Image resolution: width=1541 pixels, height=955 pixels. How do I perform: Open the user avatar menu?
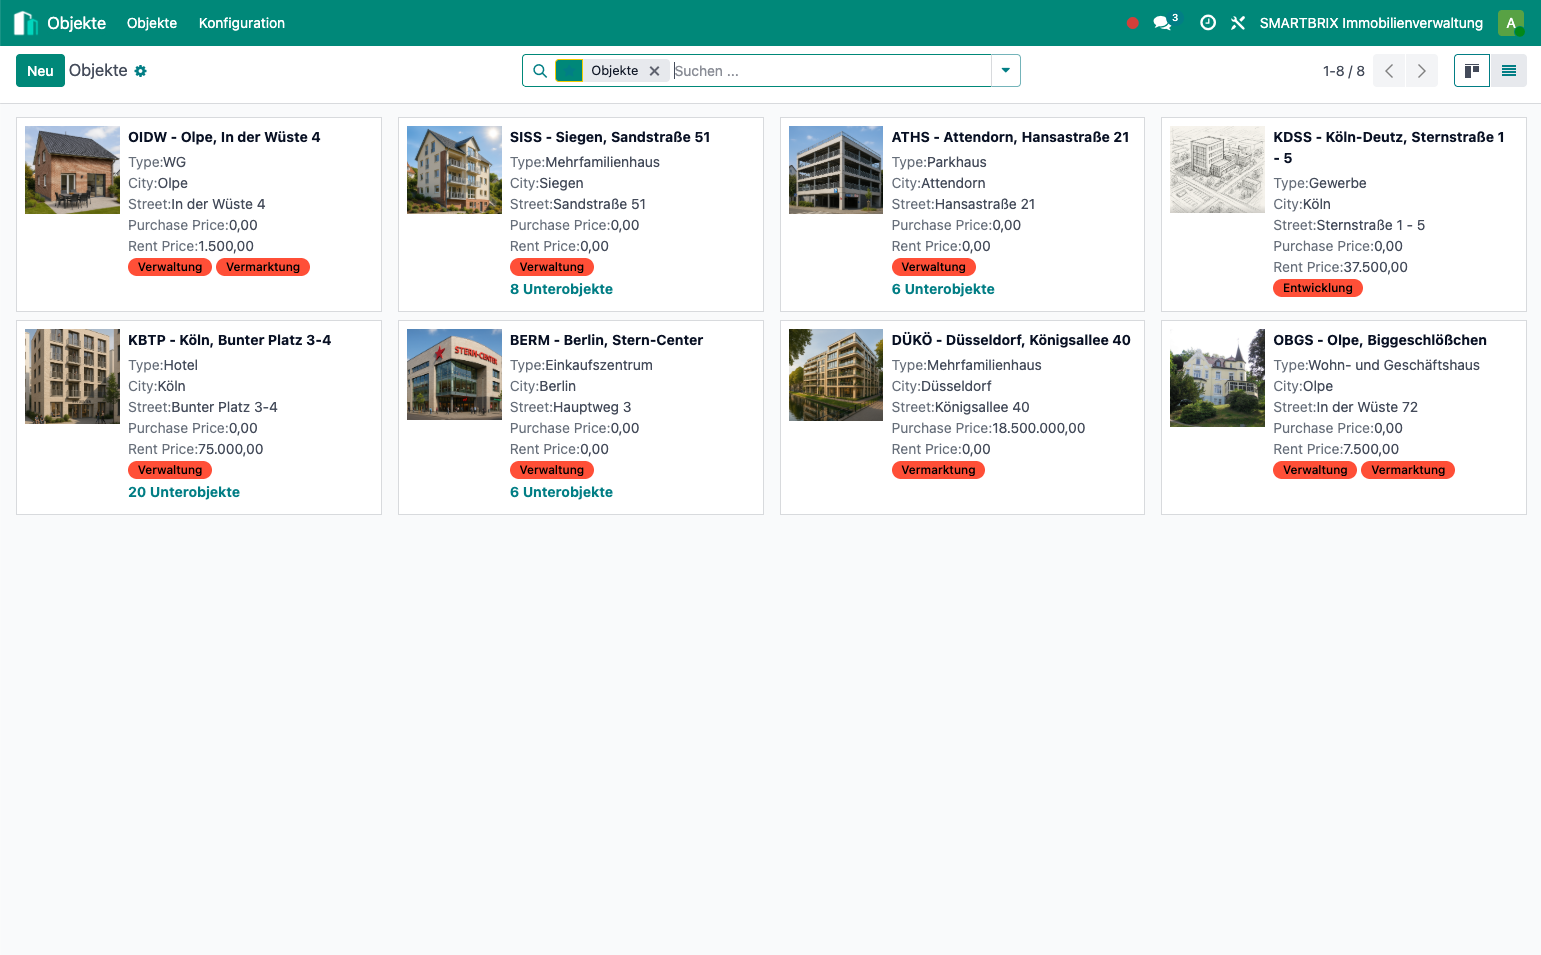(x=1510, y=23)
